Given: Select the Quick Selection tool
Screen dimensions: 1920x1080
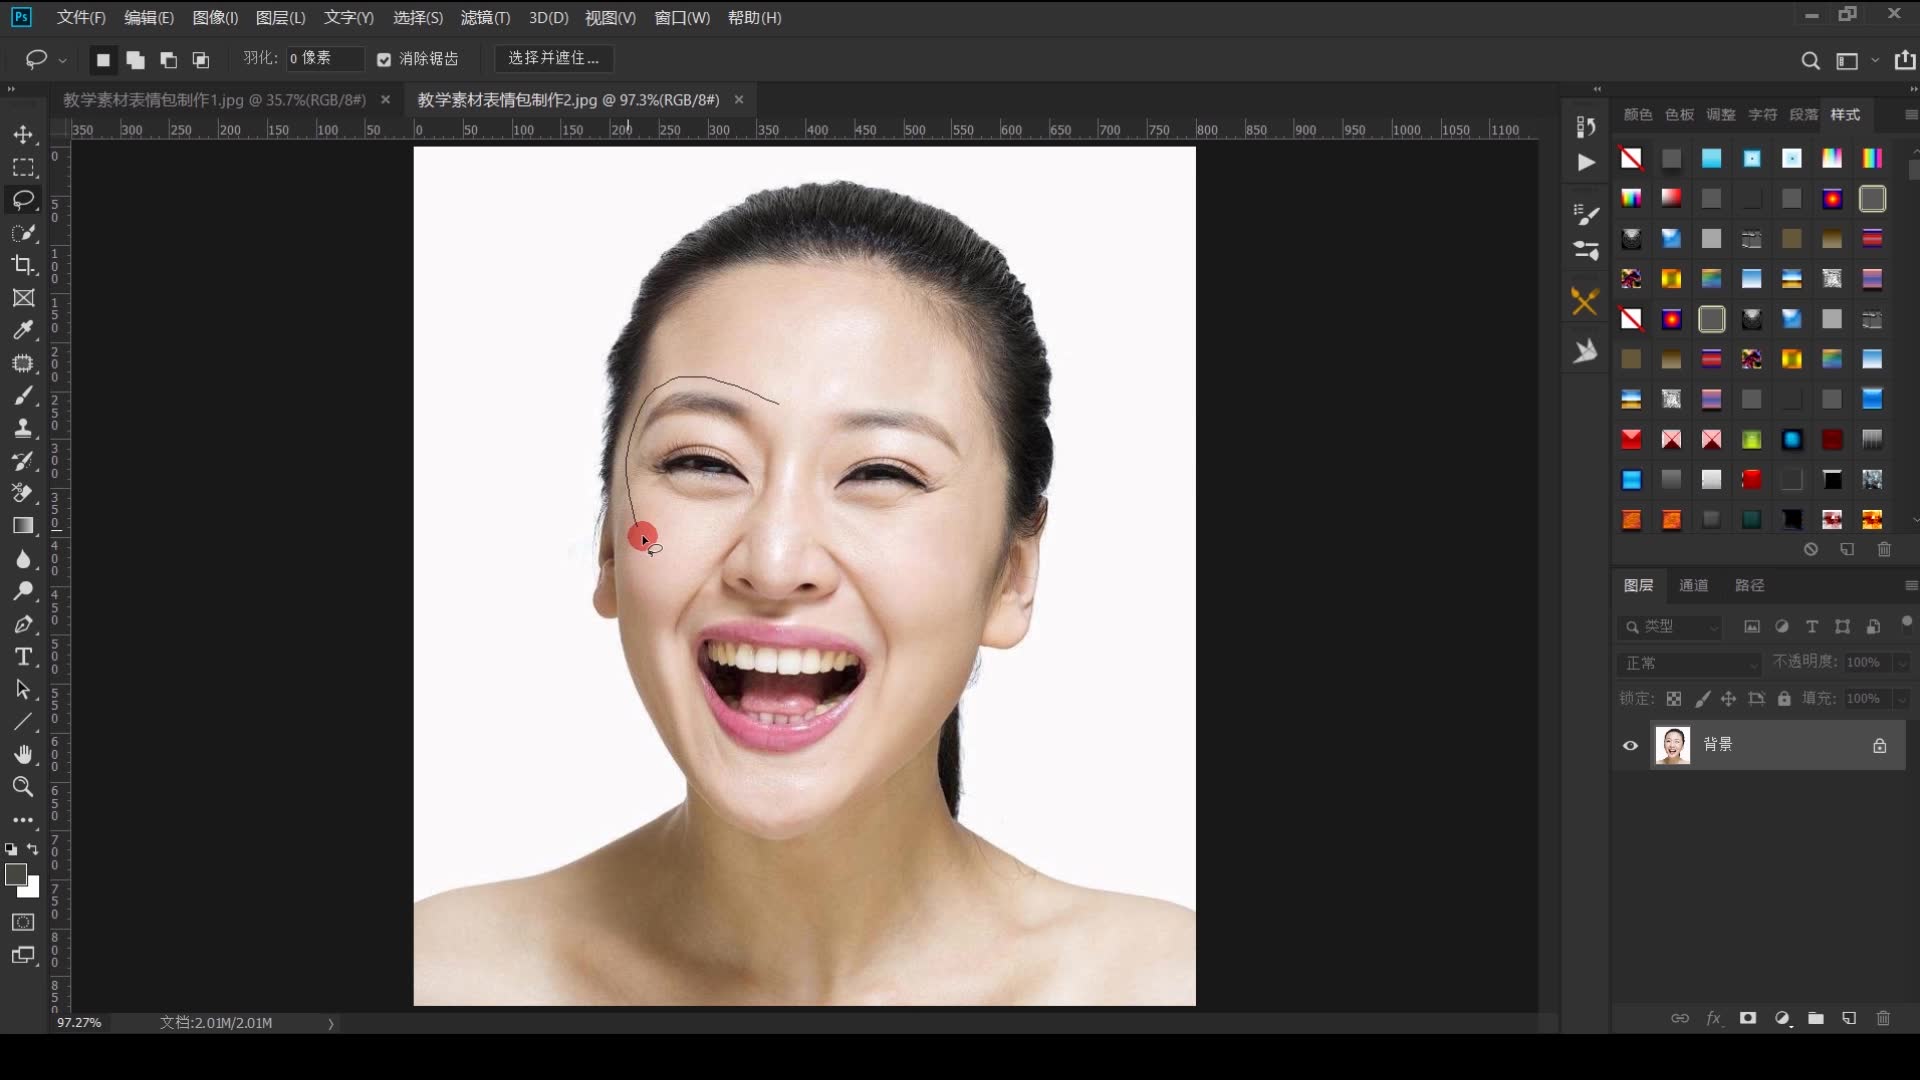Looking at the screenshot, I should click(x=23, y=233).
